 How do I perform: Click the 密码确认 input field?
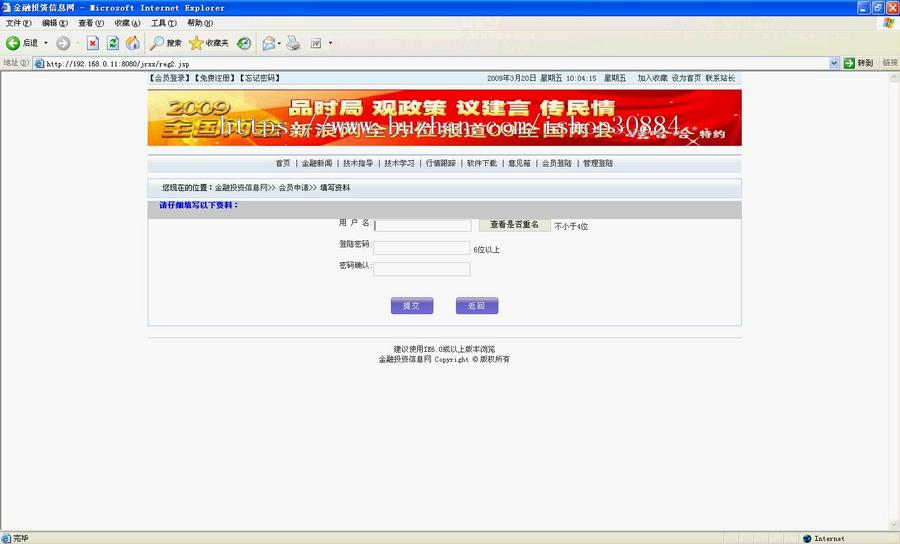[x=422, y=269]
